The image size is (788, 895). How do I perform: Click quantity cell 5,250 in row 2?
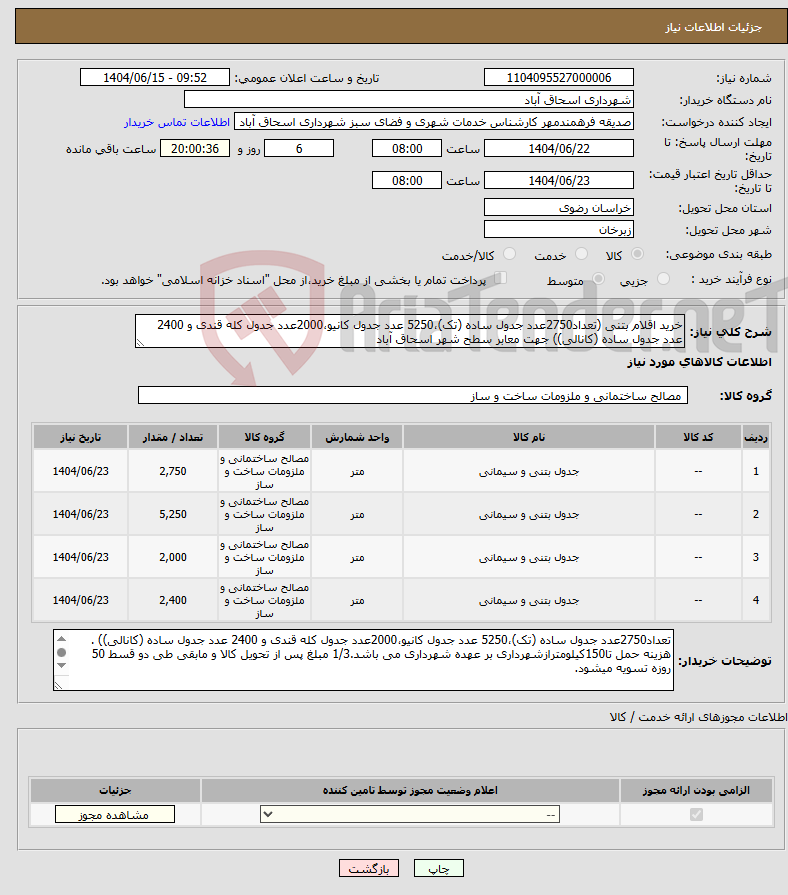[x=173, y=514]
